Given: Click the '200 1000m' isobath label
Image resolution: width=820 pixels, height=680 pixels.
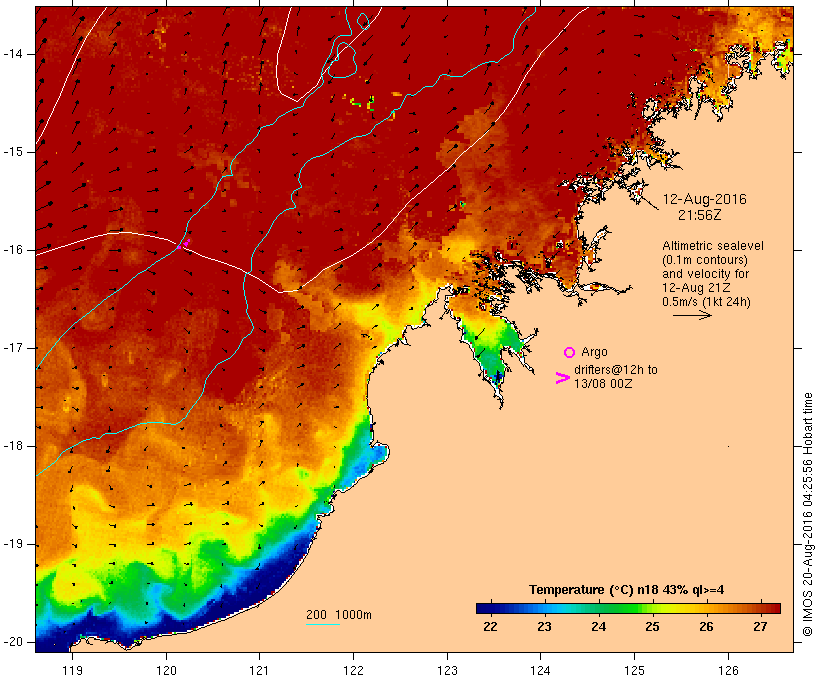Looking at the screenshot, I should tap(339, 615).
